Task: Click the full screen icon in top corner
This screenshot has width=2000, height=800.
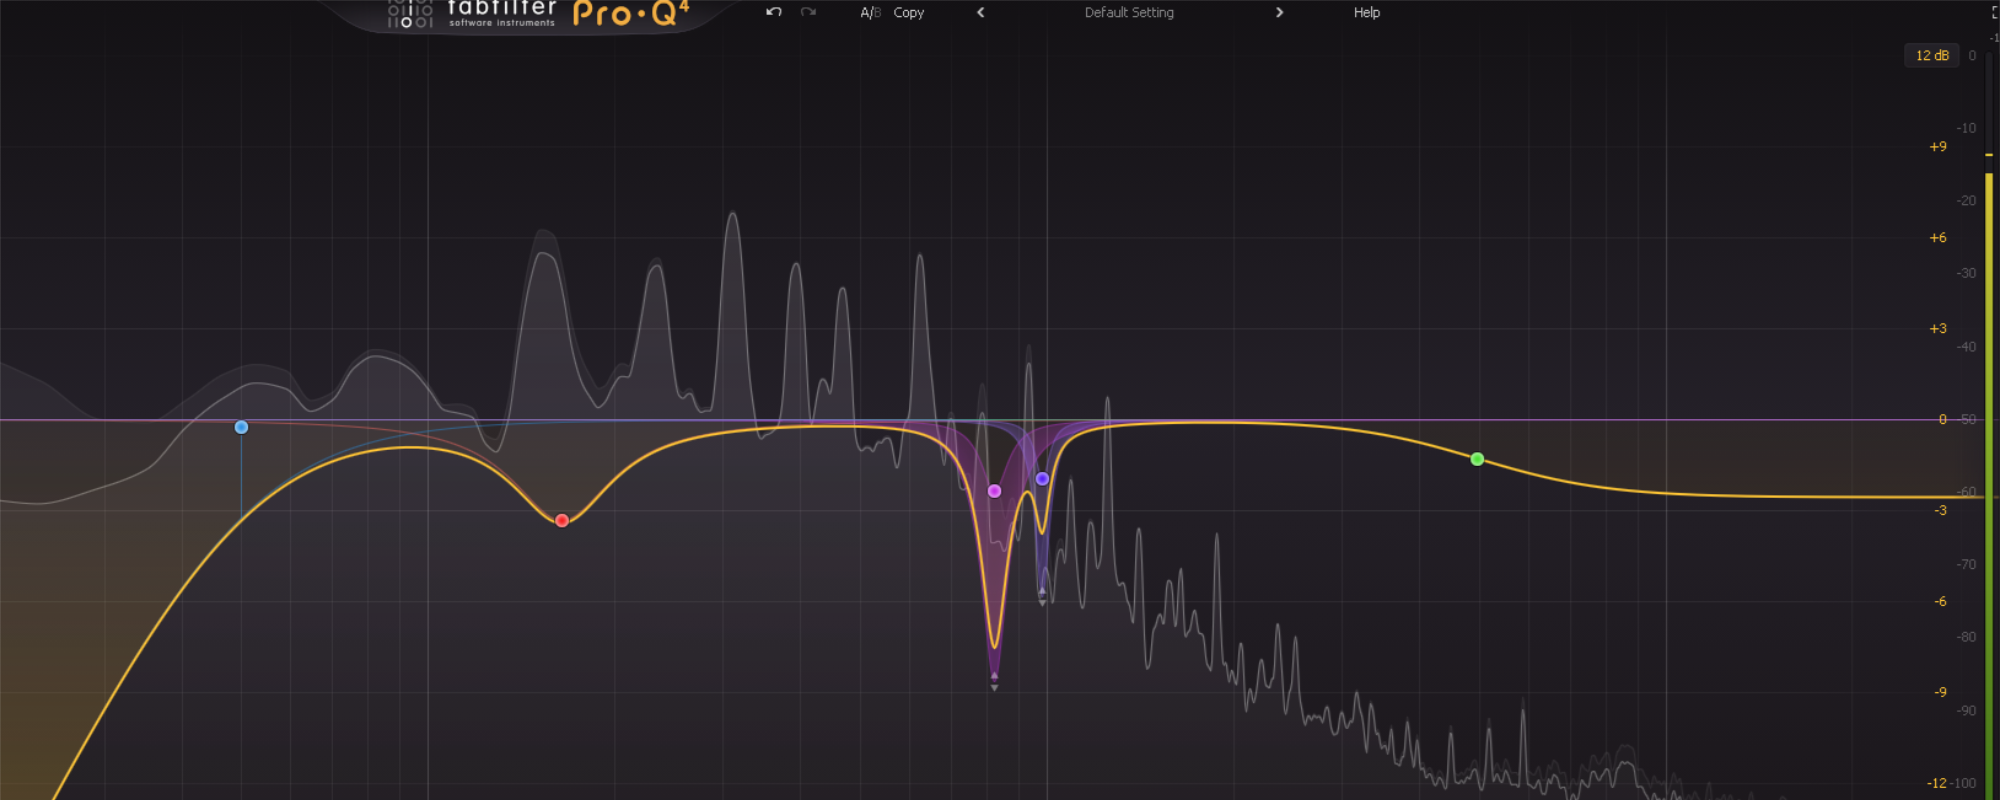Action: coord(1995,12)
